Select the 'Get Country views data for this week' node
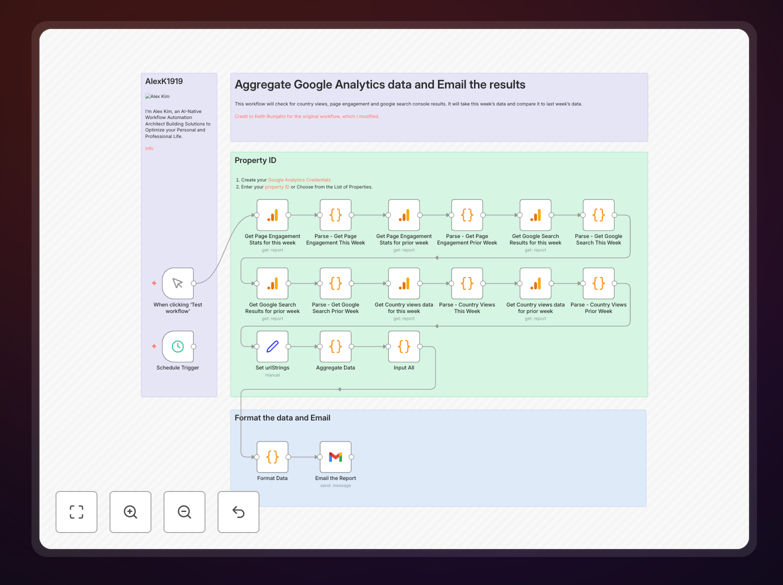 (x=404, y=283)
